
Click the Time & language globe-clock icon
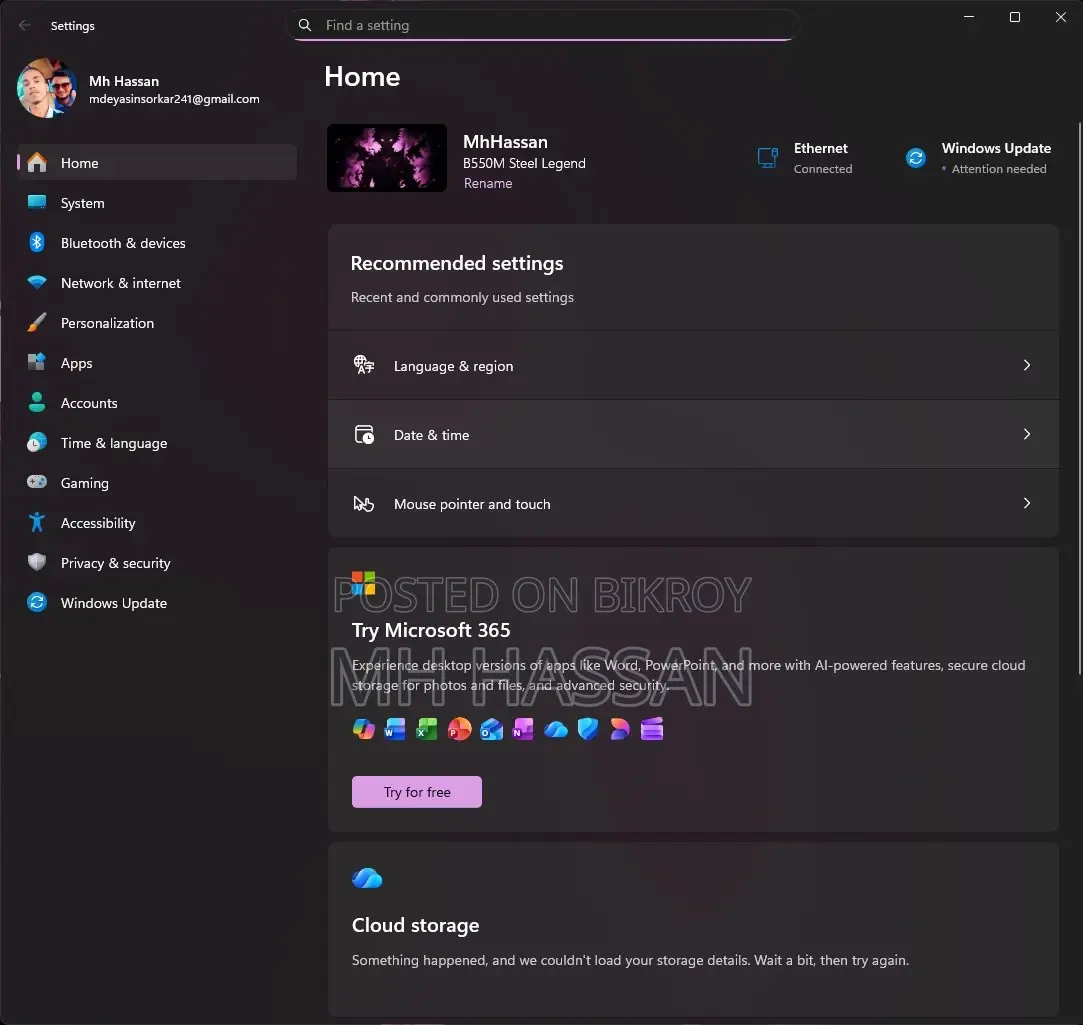[x=37, y=442]
